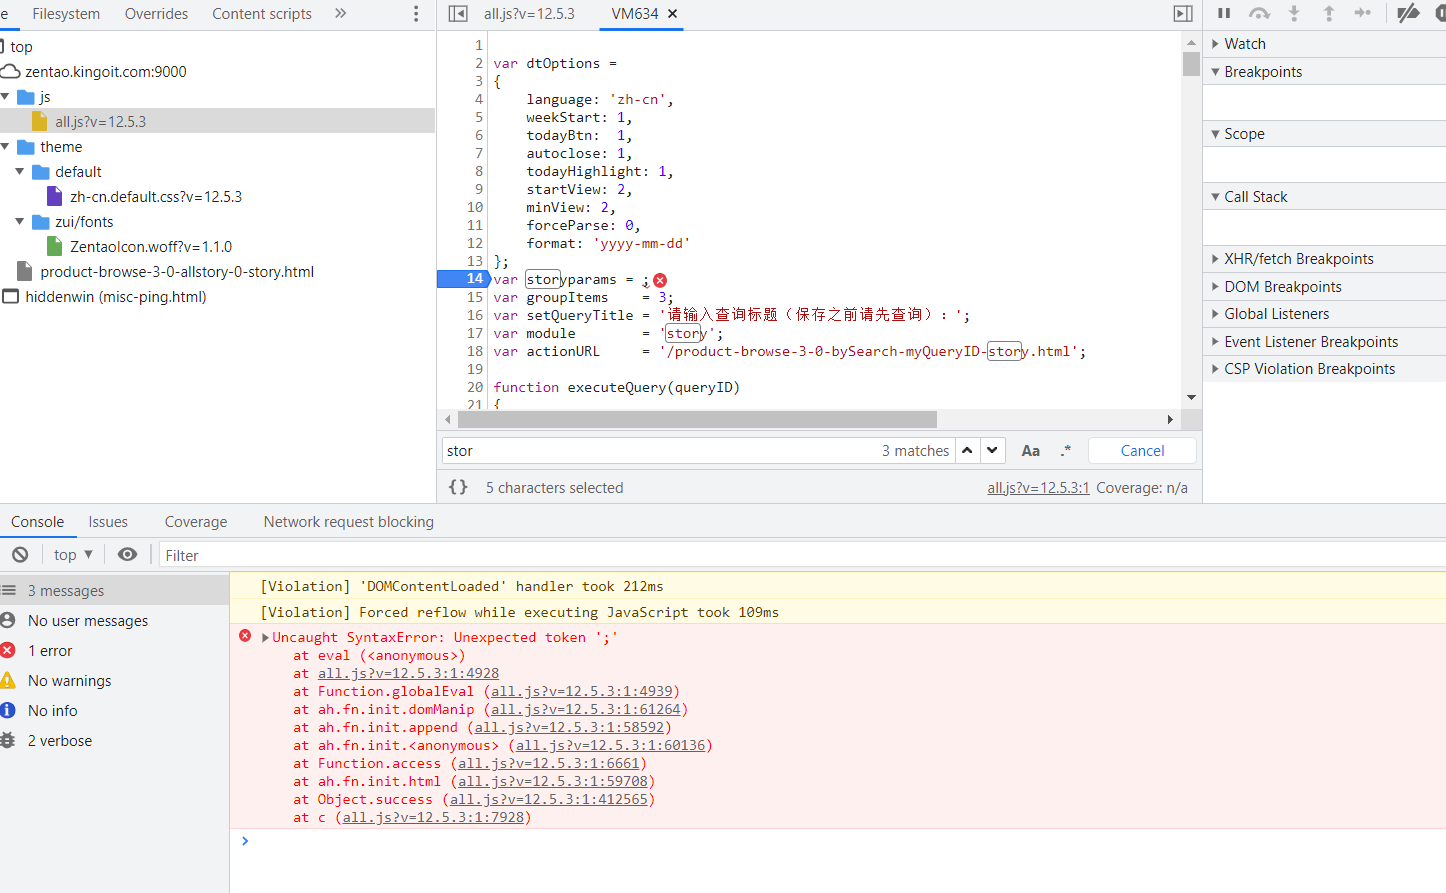Switch to the Overrides tab
1446x893 pixels.
(156, 14)
